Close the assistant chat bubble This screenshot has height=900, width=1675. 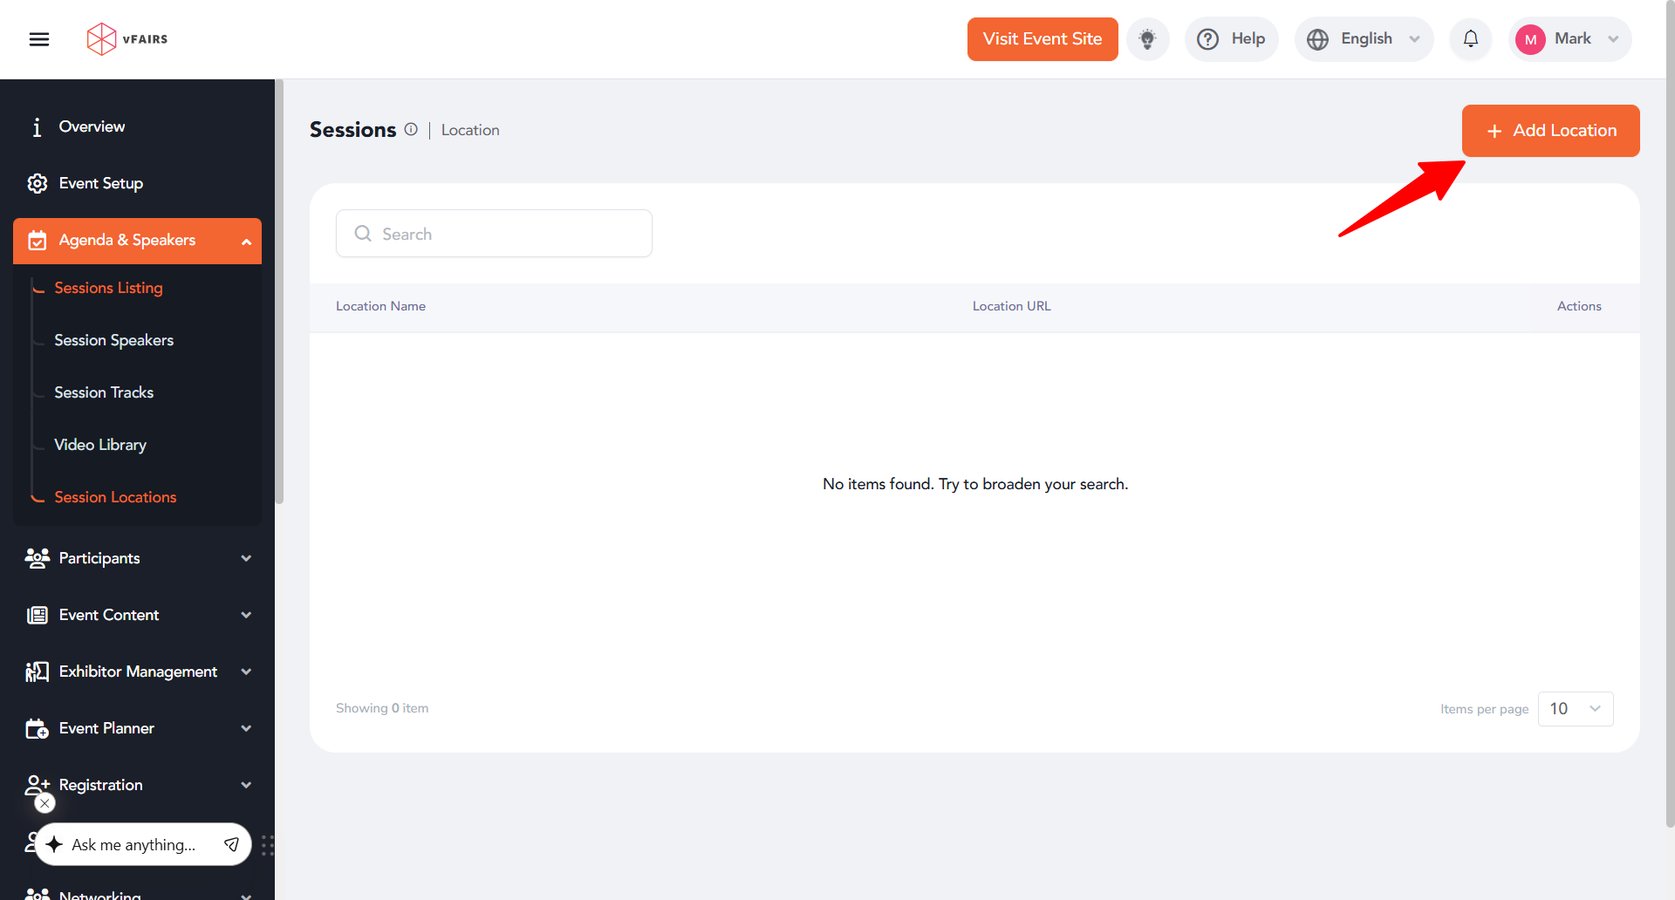pos(45,803)
